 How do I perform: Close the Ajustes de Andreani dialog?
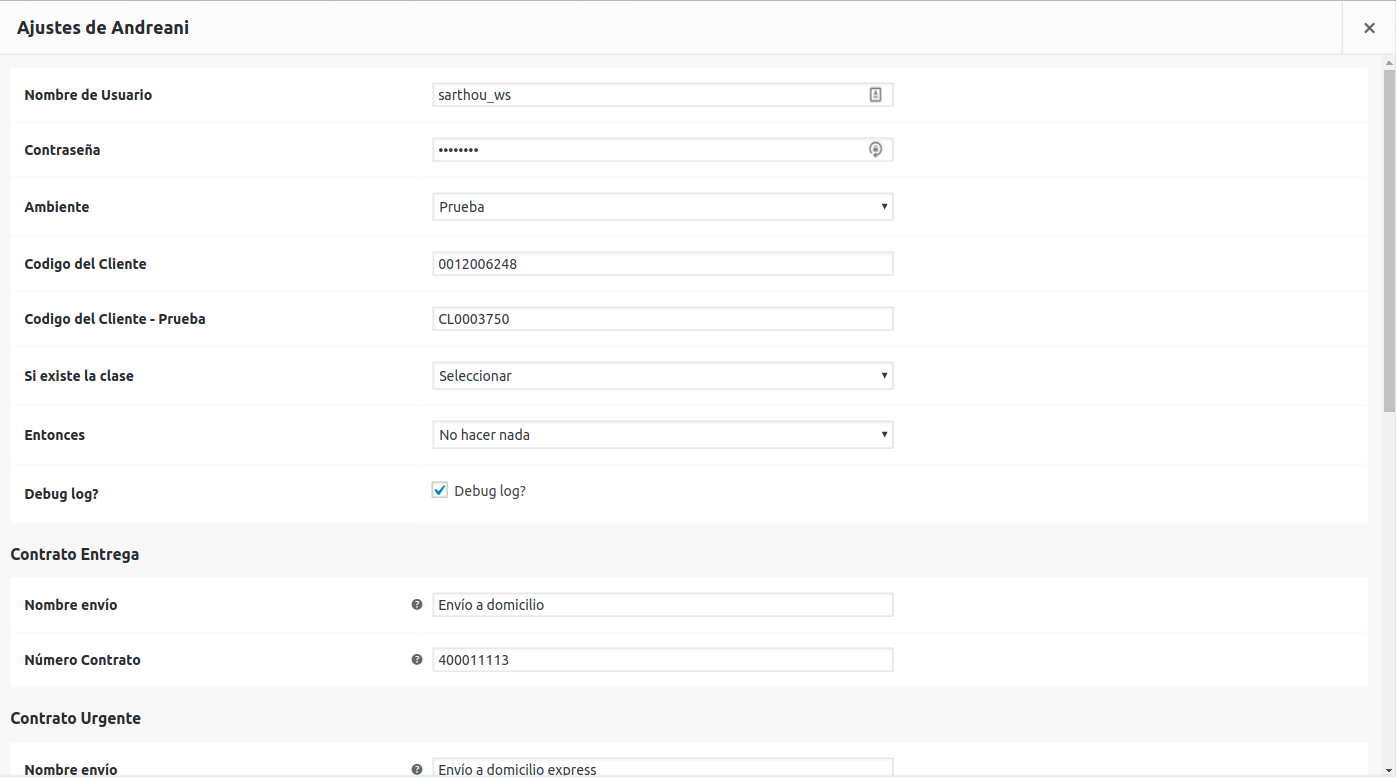click(x=1369, y=28)
